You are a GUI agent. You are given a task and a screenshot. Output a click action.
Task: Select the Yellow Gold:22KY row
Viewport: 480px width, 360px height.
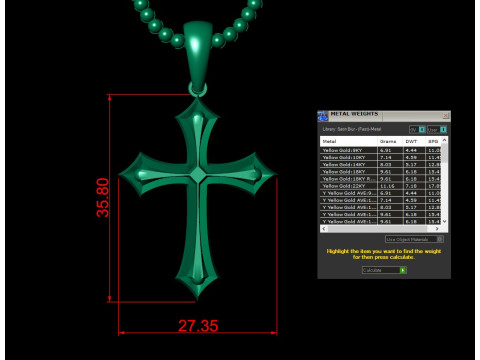pyautogui.click(x=381, y=186)
